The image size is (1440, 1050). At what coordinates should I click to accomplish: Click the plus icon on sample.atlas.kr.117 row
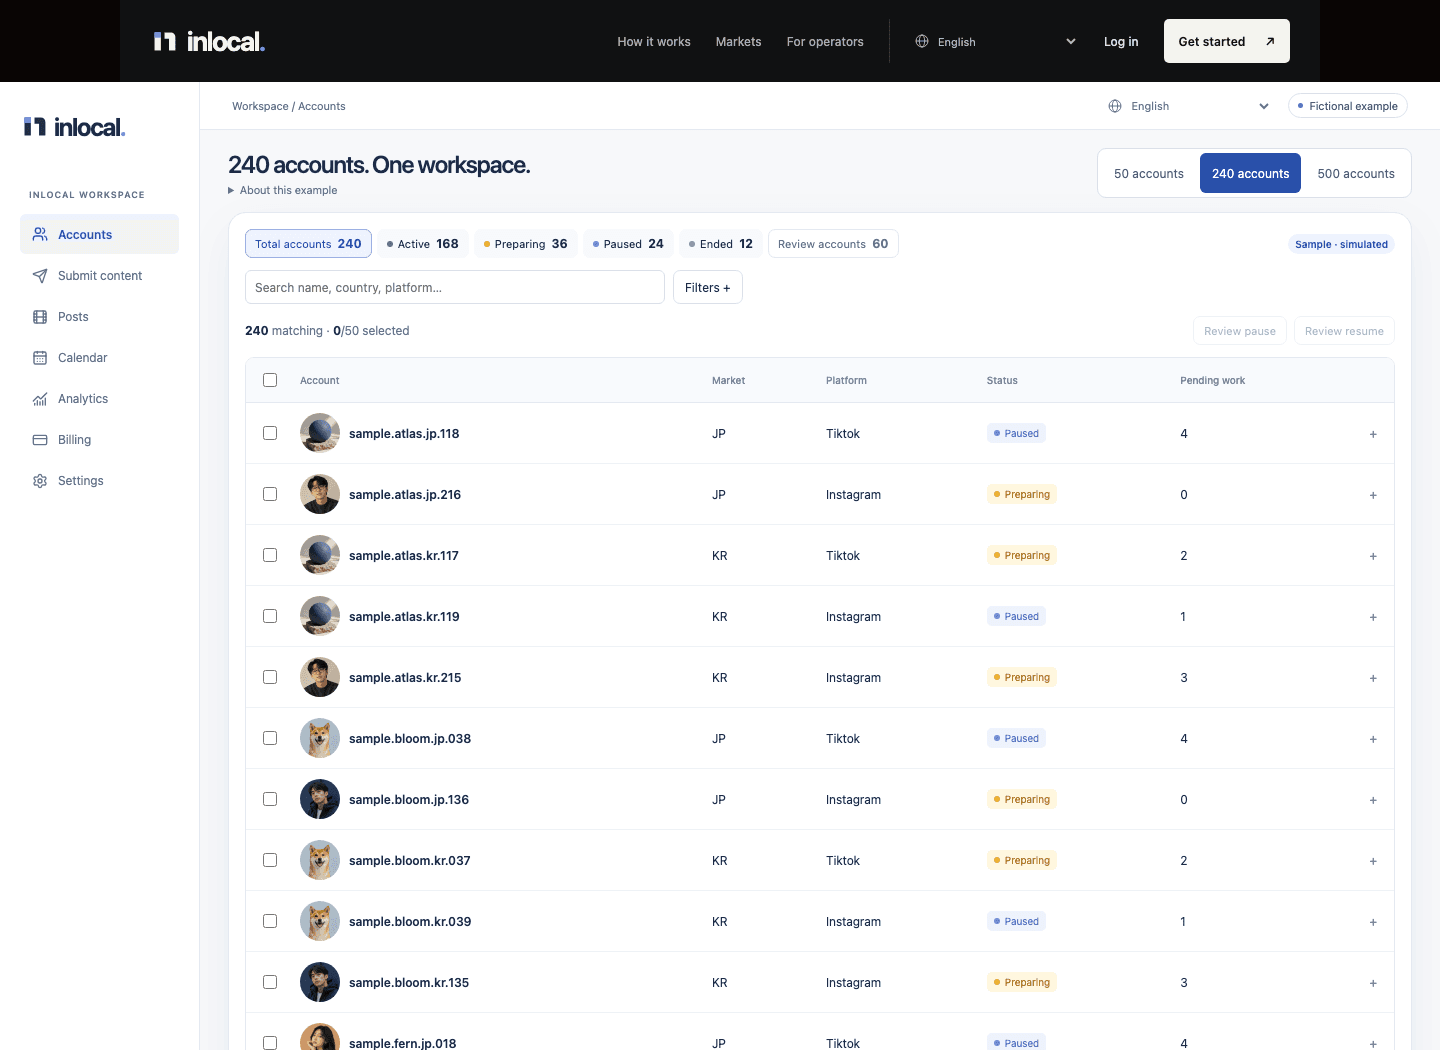[x=1373, y=556]
